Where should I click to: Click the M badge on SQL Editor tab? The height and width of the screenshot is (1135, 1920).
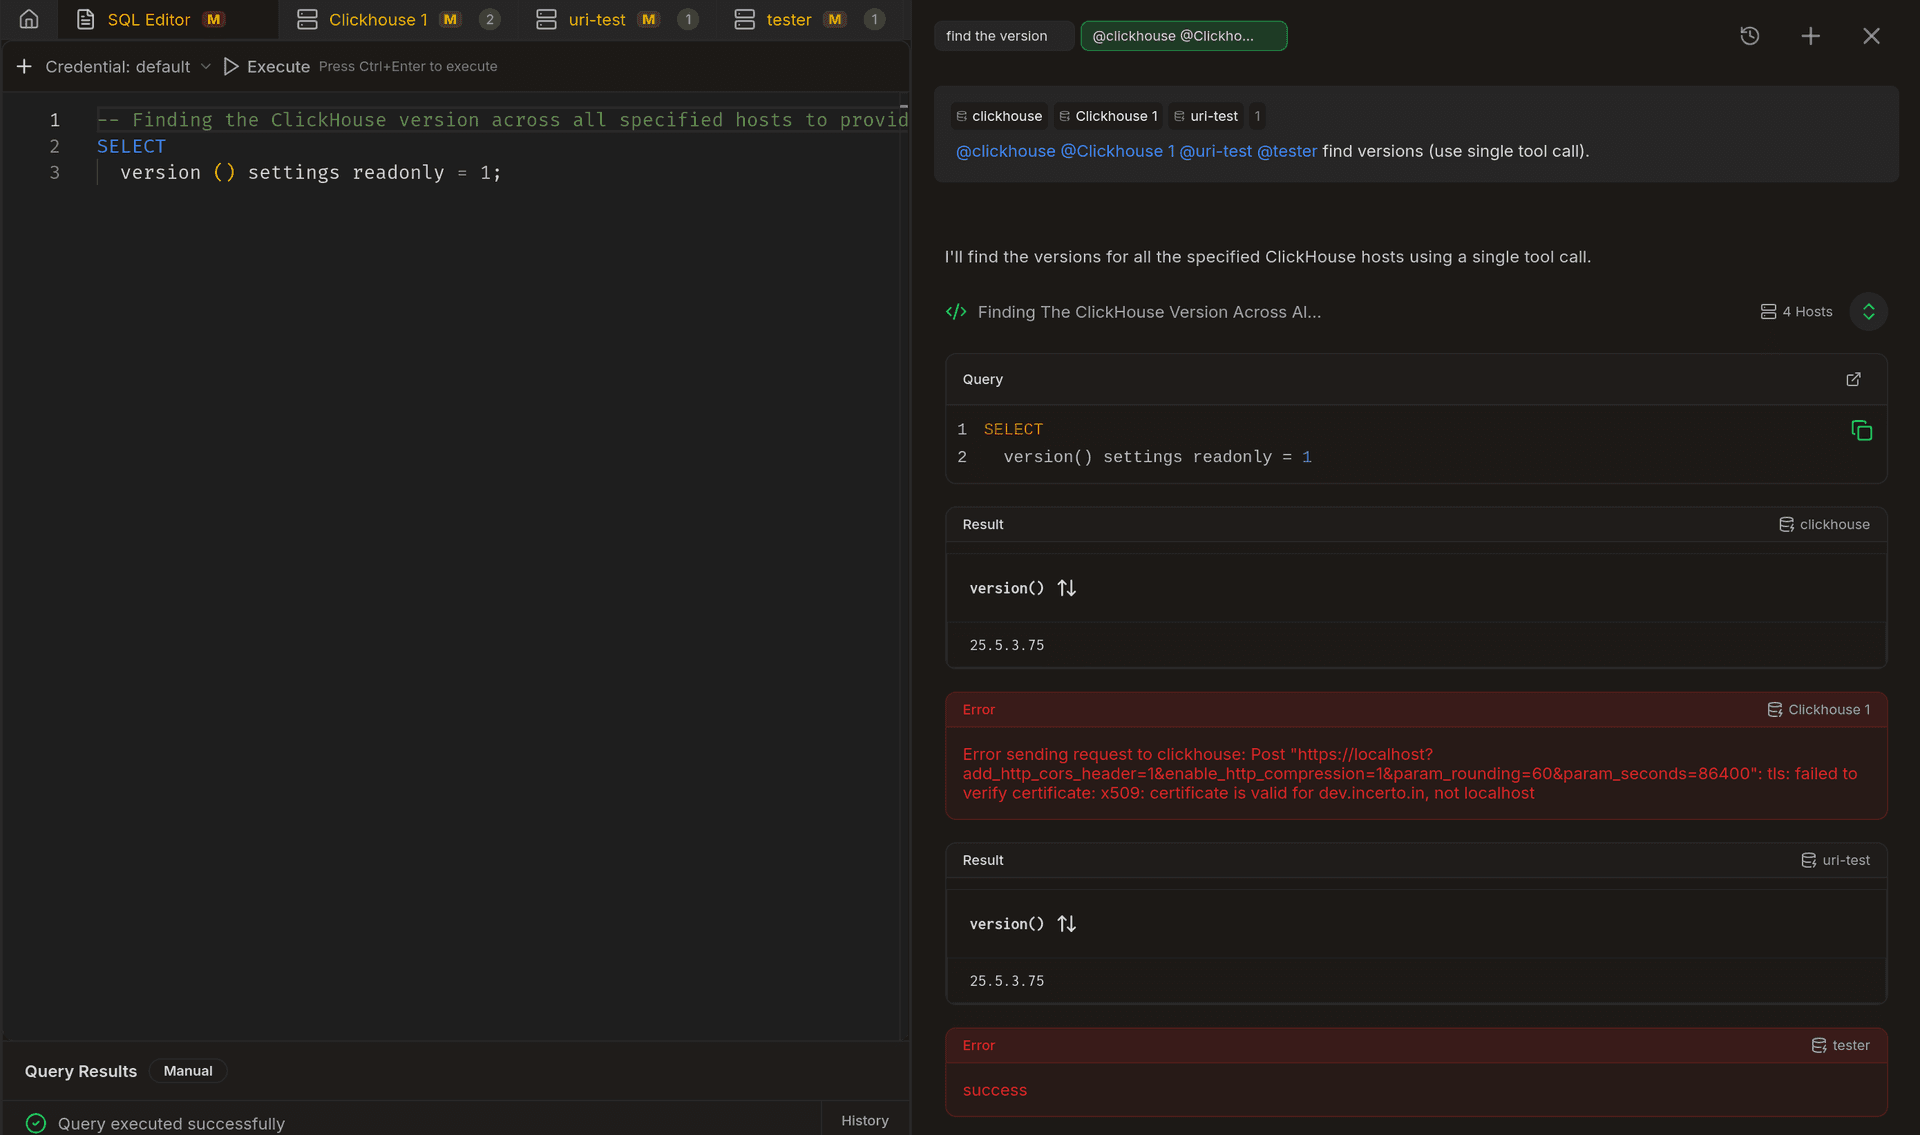(213, 19)
